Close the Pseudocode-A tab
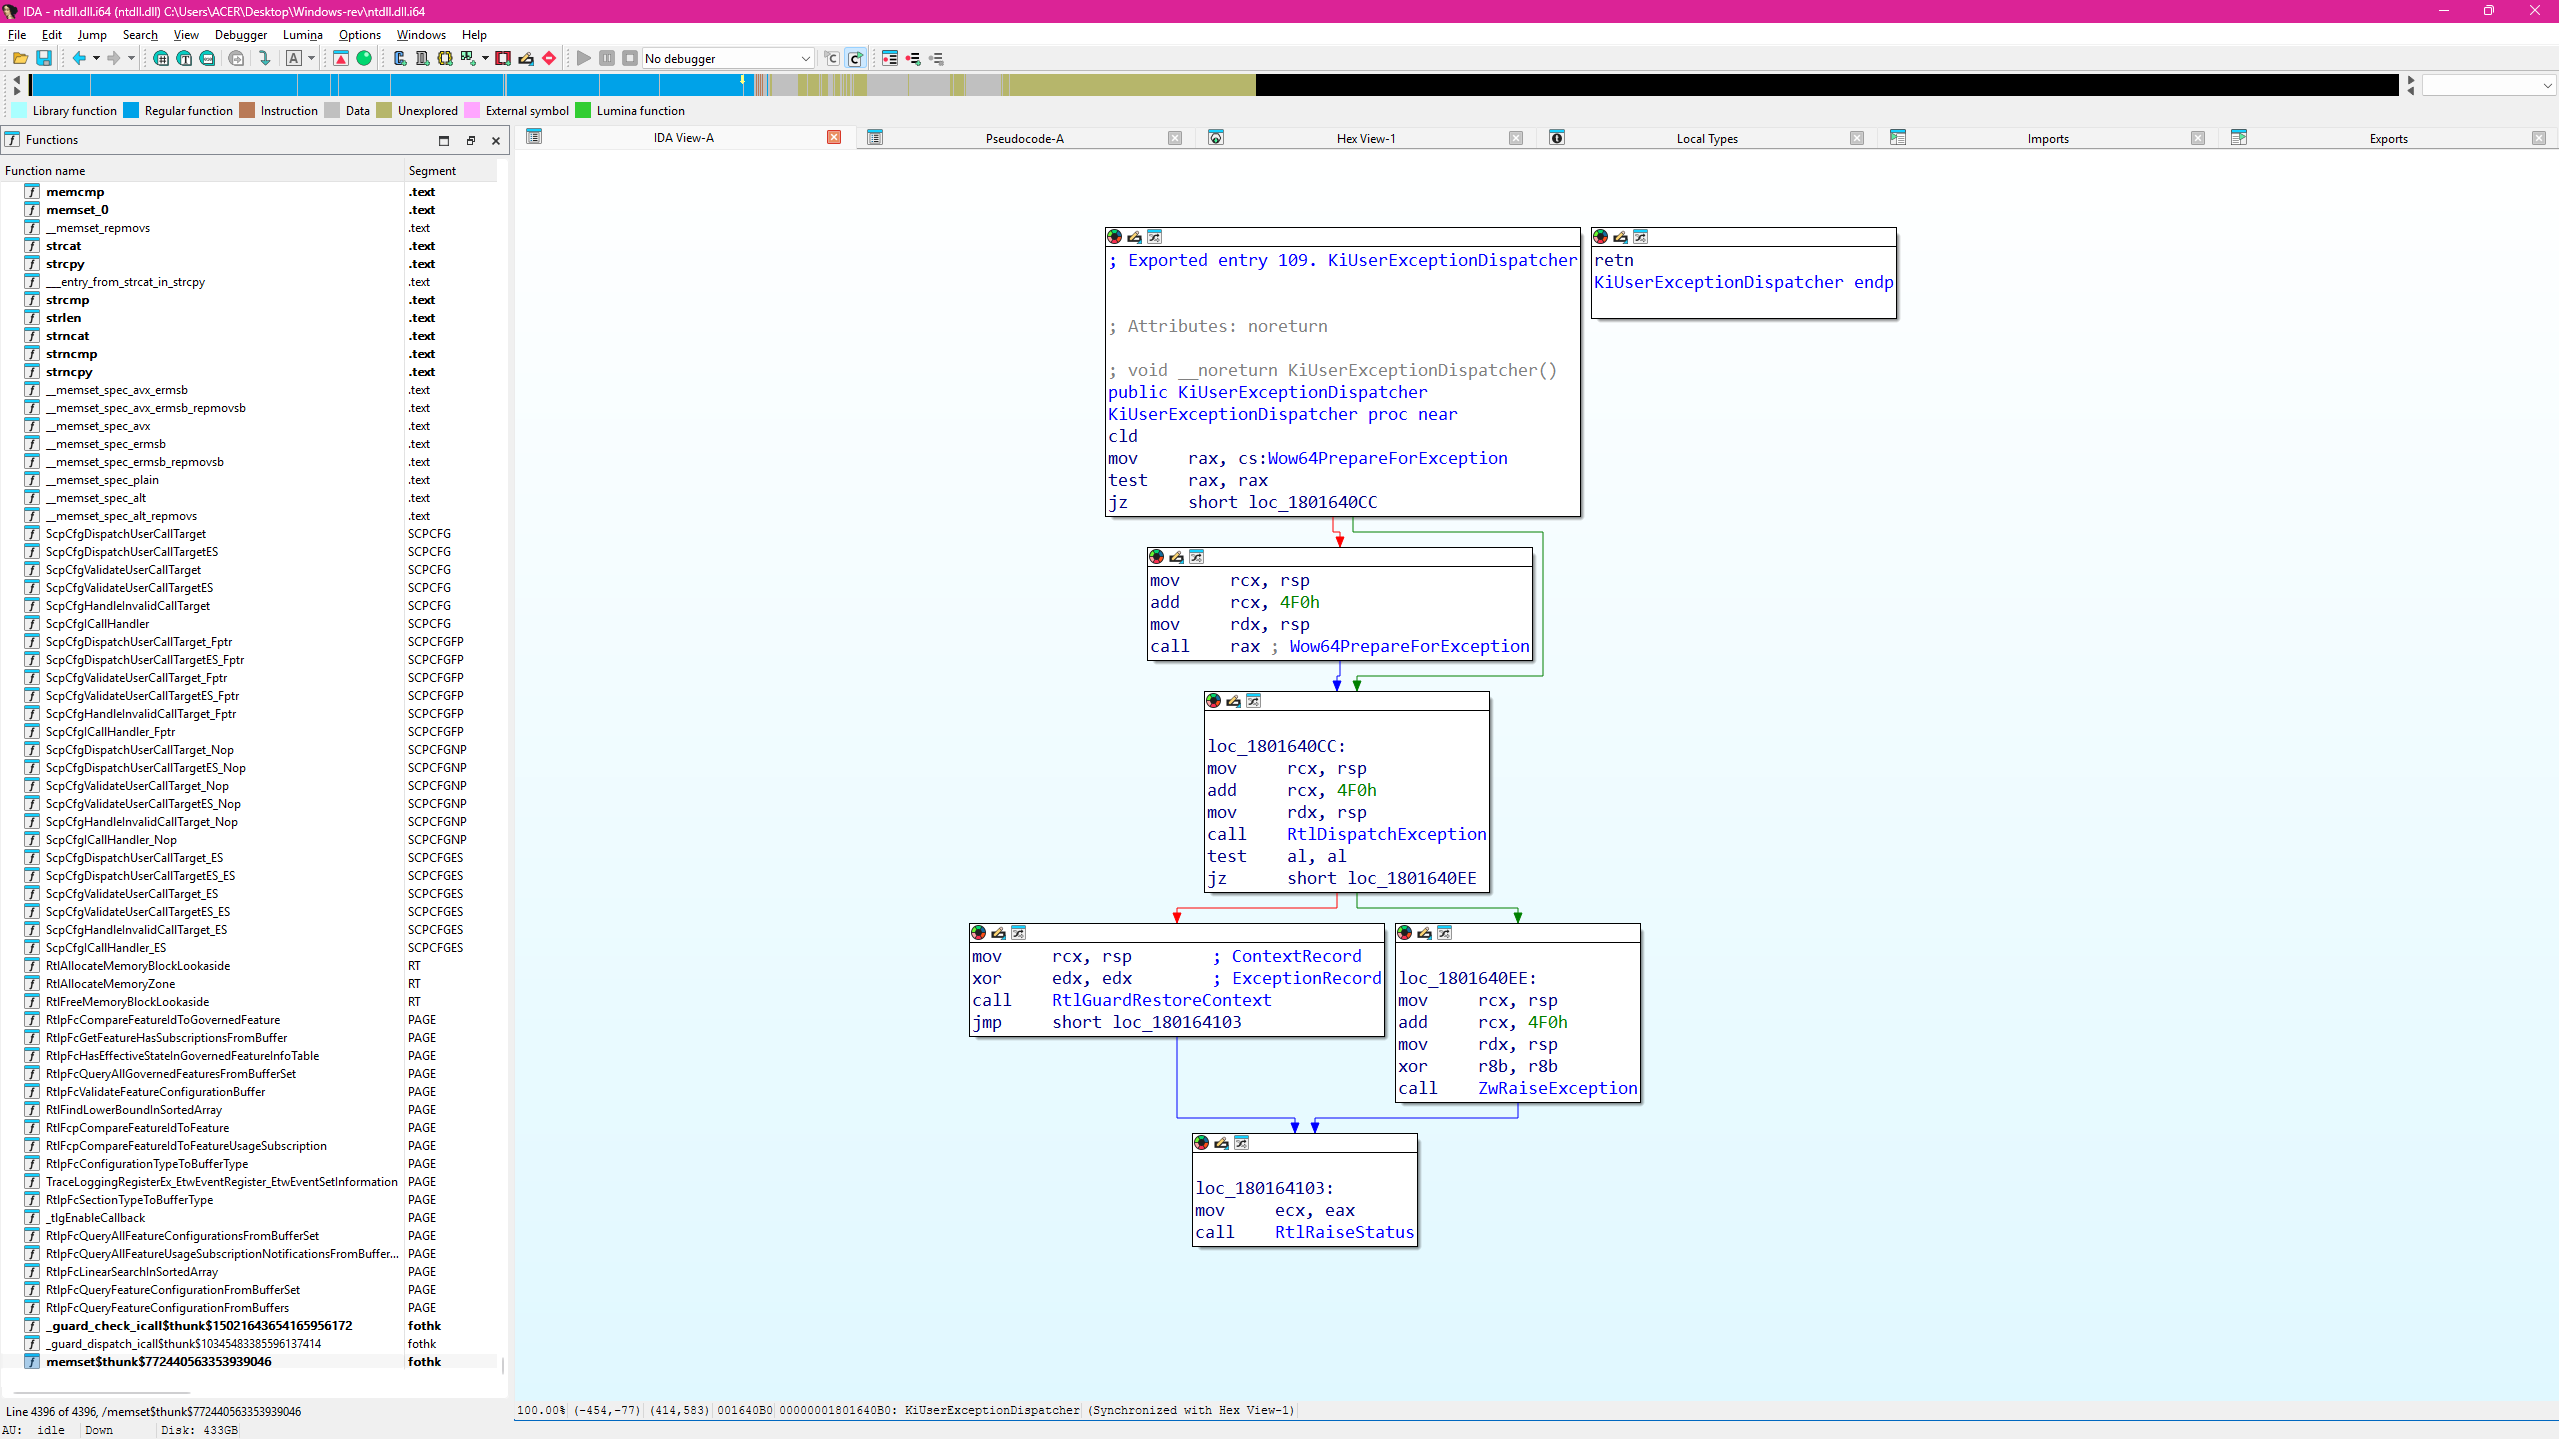This screenshot has height=1439, width=2559. pyautogui.click(x=1175, y=138)
